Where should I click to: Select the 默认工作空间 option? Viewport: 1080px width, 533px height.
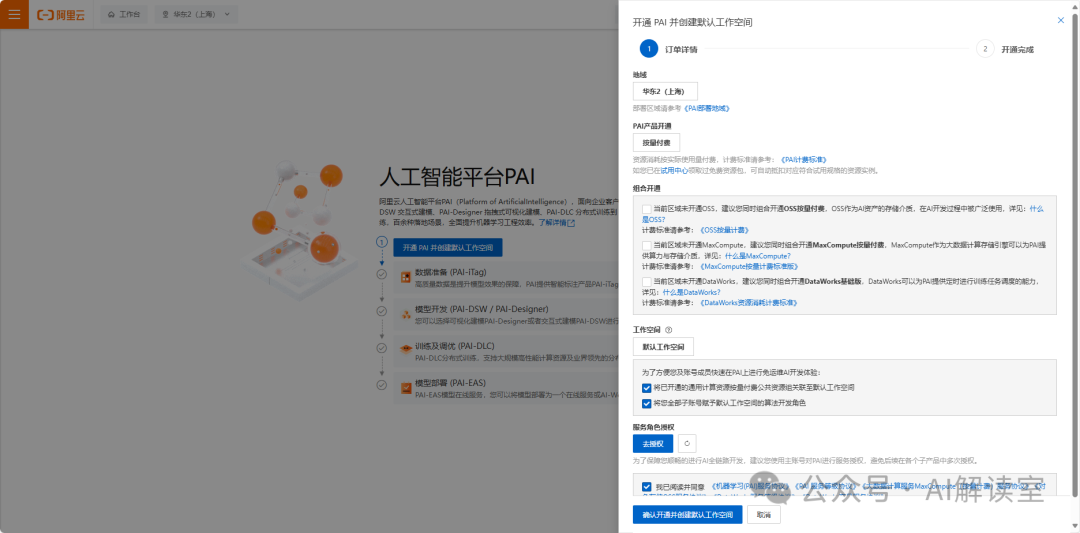pyautogui.click(x=663, y=346)
